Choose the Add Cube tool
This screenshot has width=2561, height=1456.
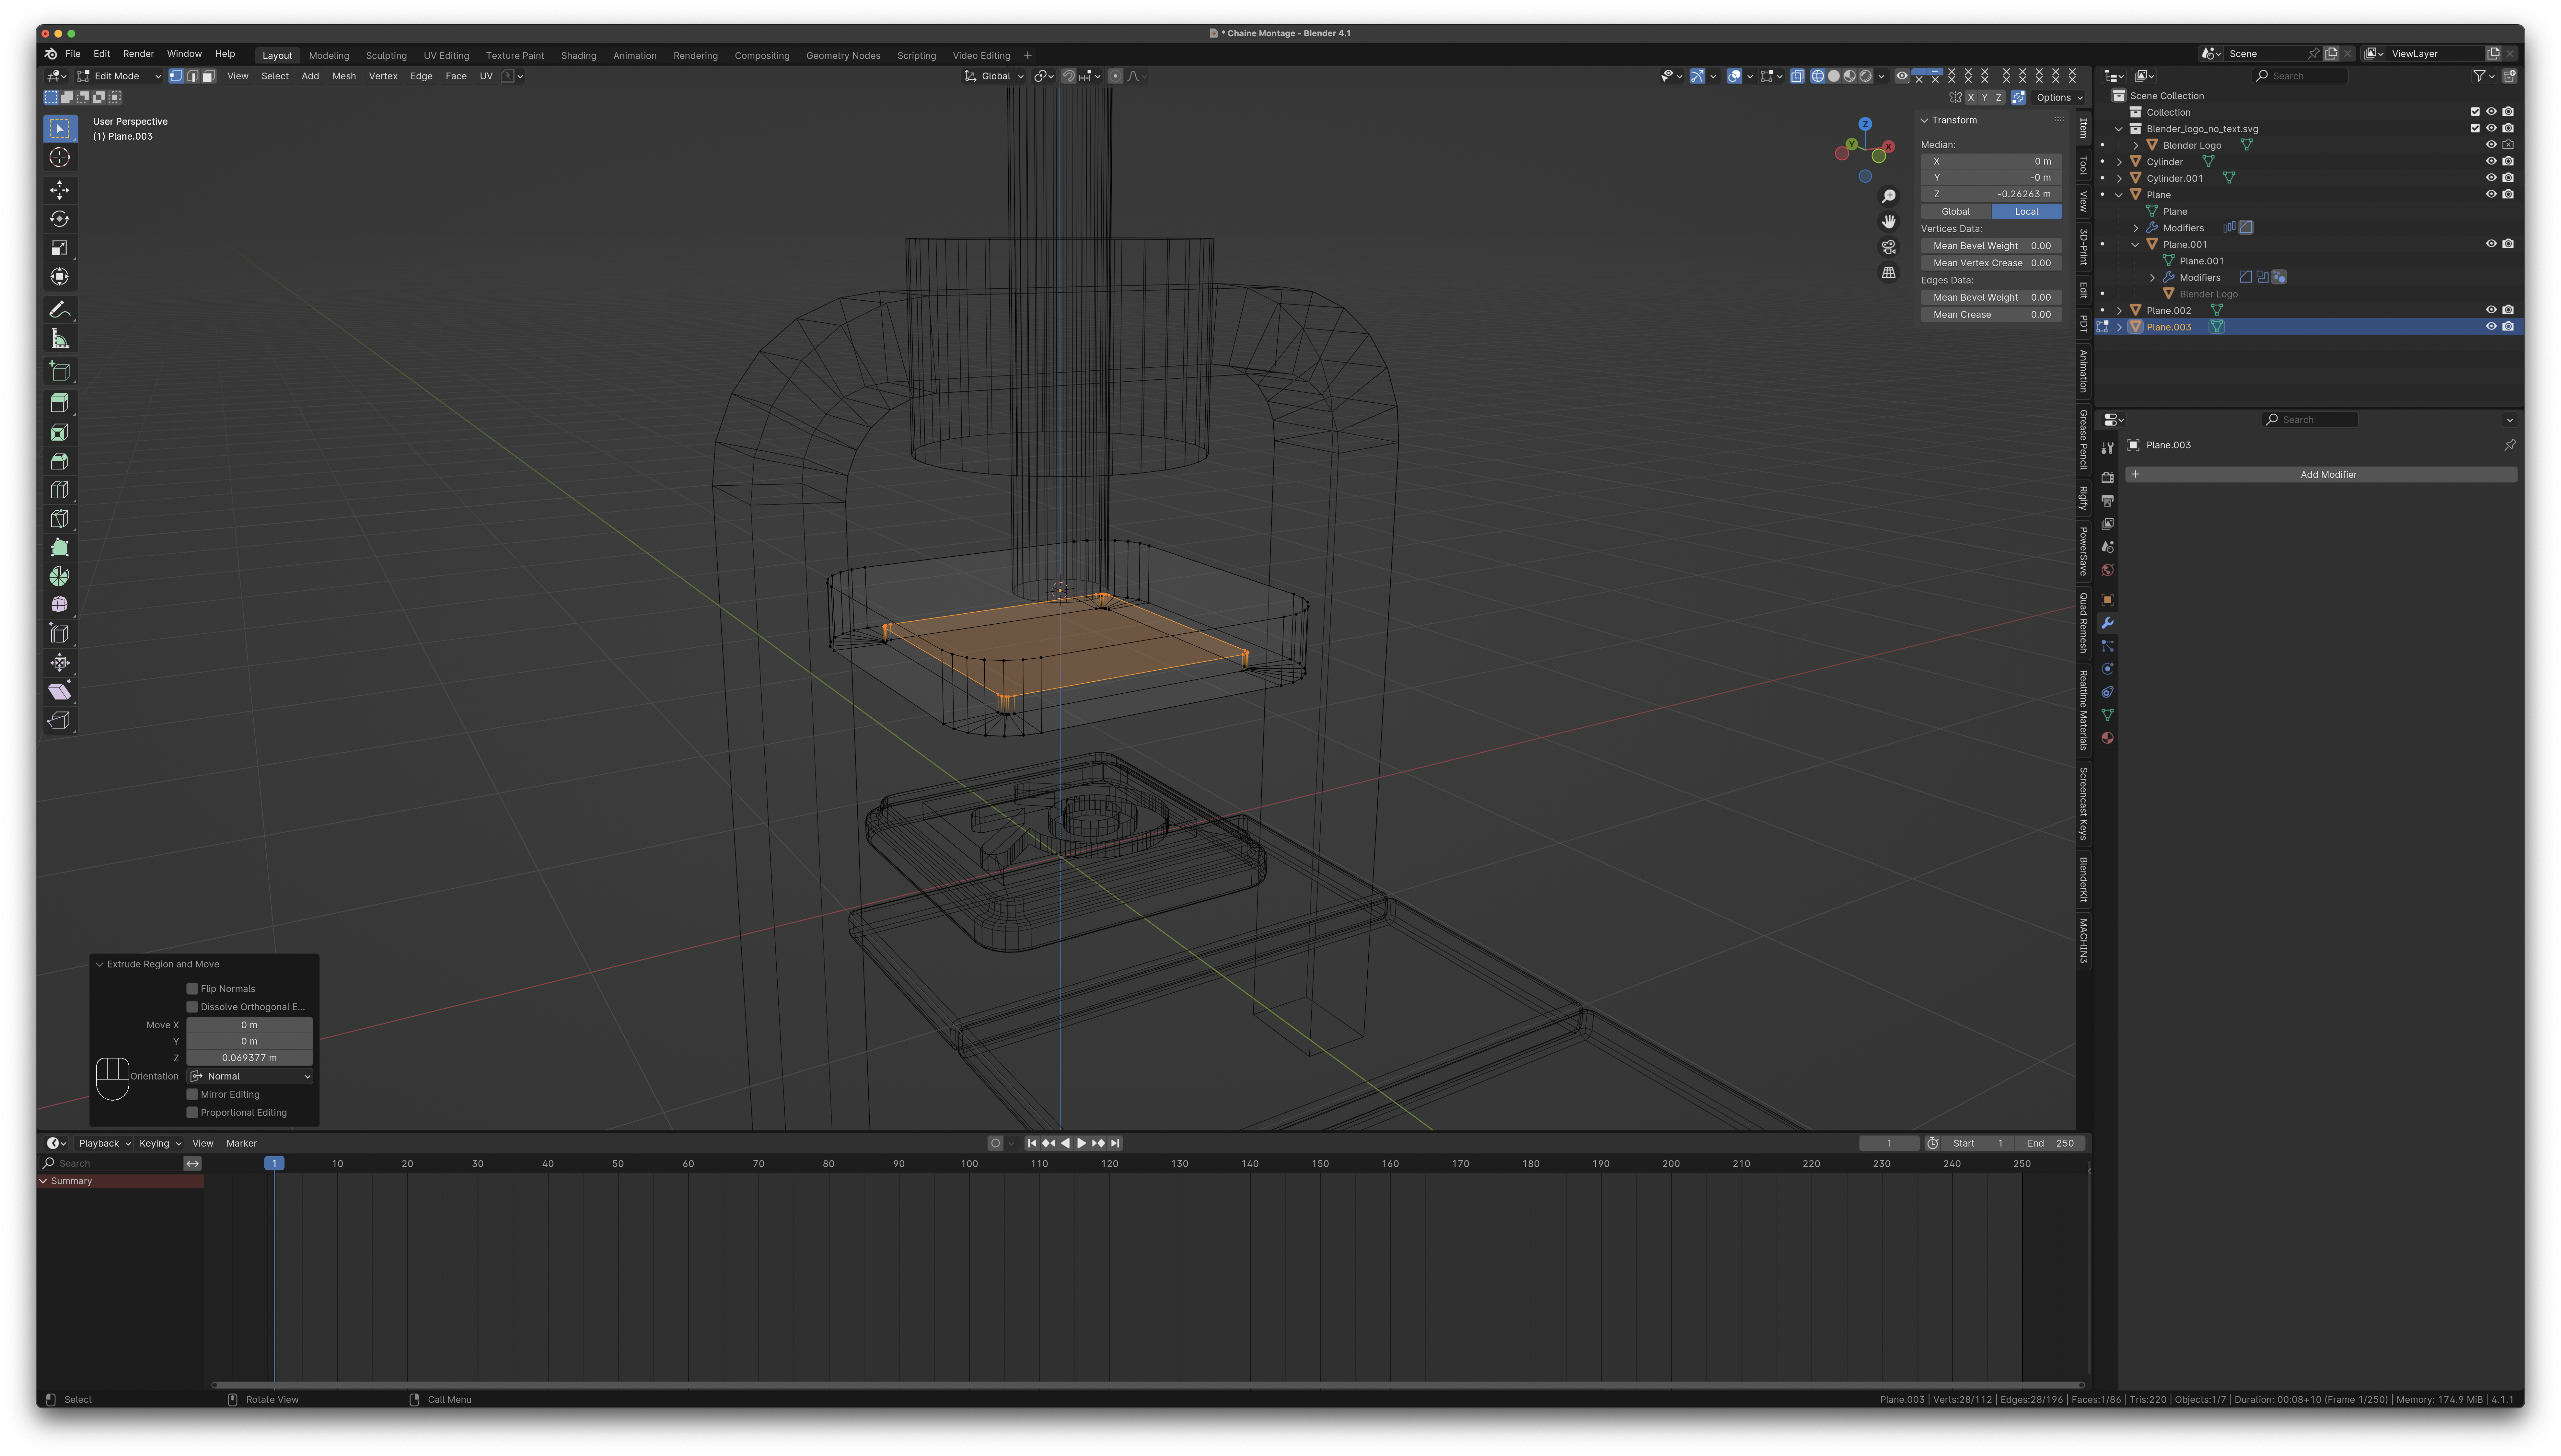point(60,372)
